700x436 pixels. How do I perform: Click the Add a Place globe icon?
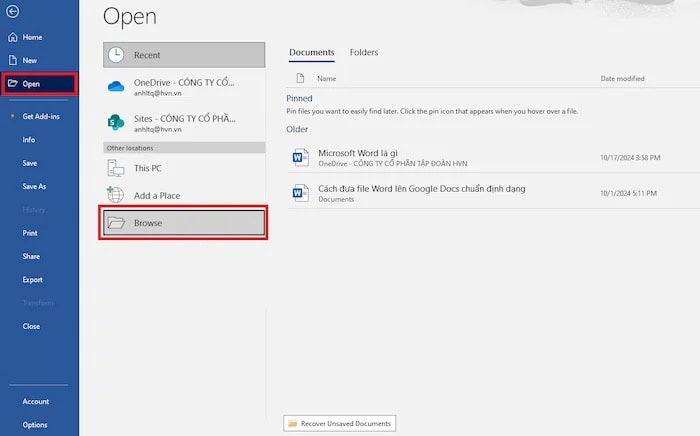point(116,195)
